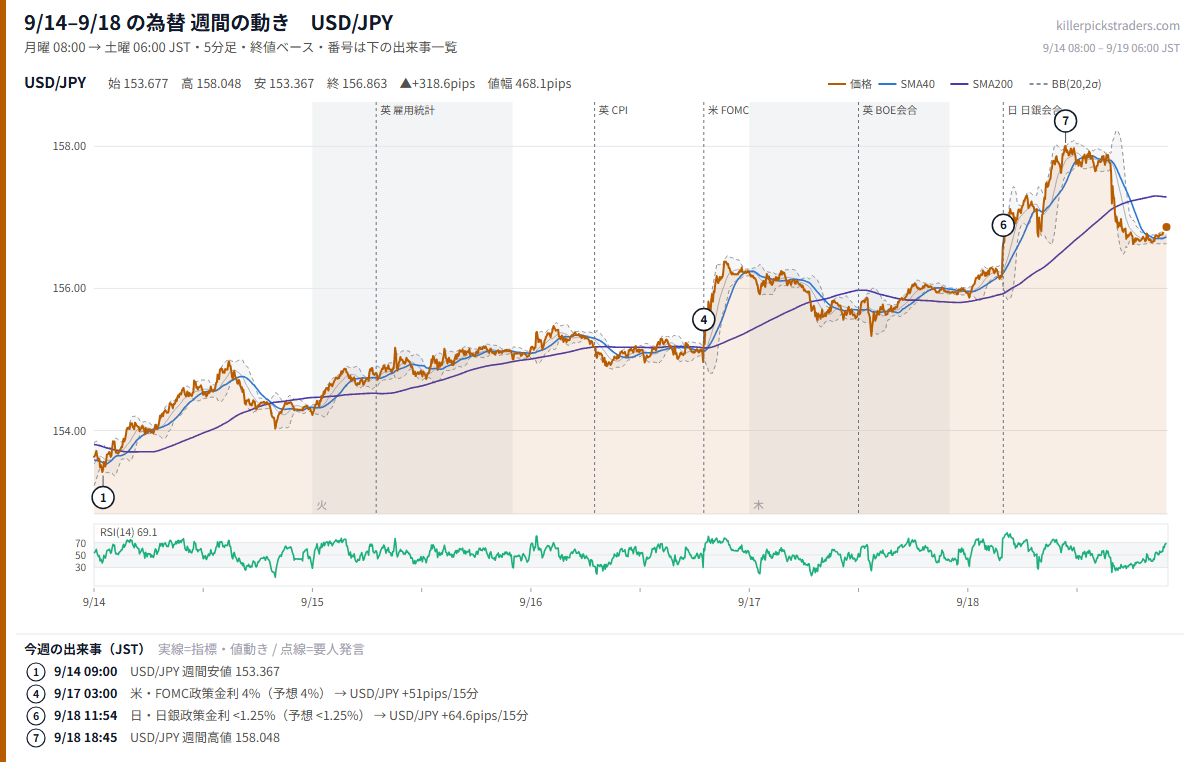
Task: Click the 9/14 date axis label
Action: [94, 602]
